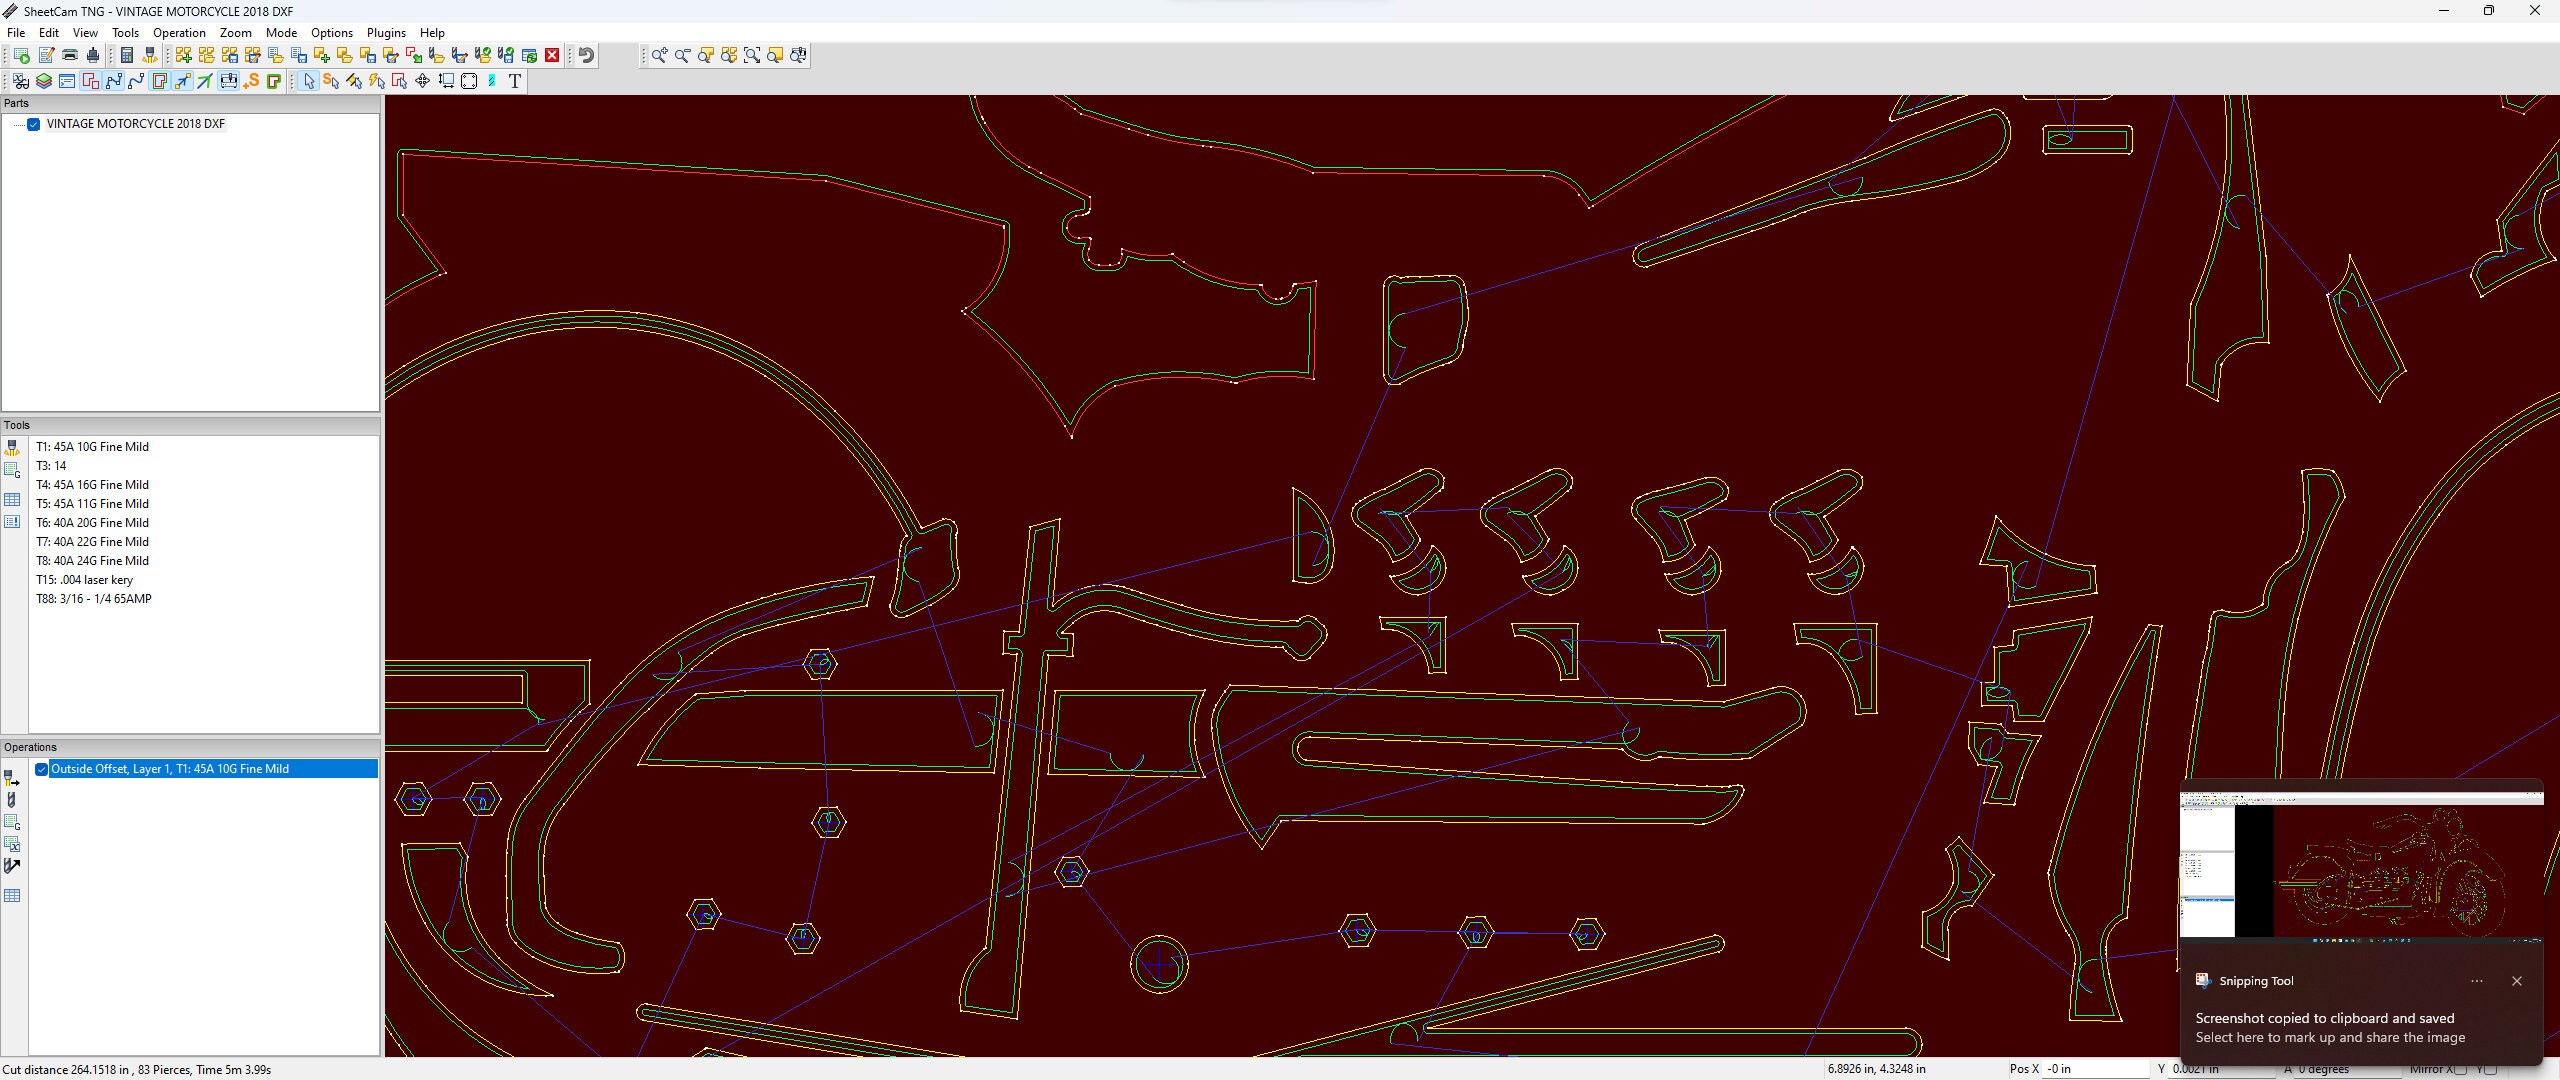Select tool T8: 40A 24G Fine Mild
Image resolution: width=2560 pixels, height=1080 pixels.
[93, 560]
